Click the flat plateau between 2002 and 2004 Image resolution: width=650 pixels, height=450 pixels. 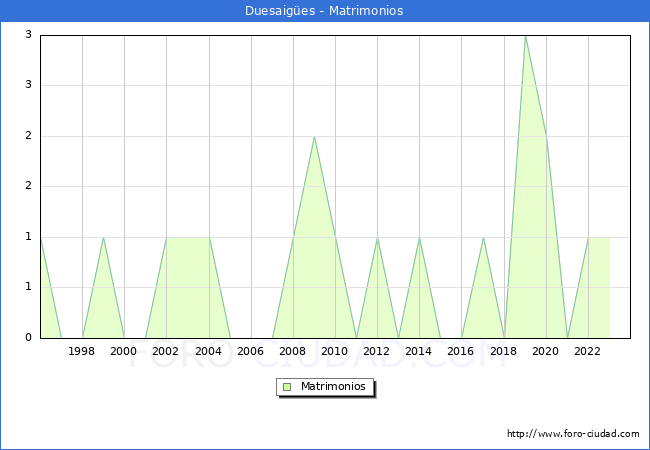click(x=188, y=238)
